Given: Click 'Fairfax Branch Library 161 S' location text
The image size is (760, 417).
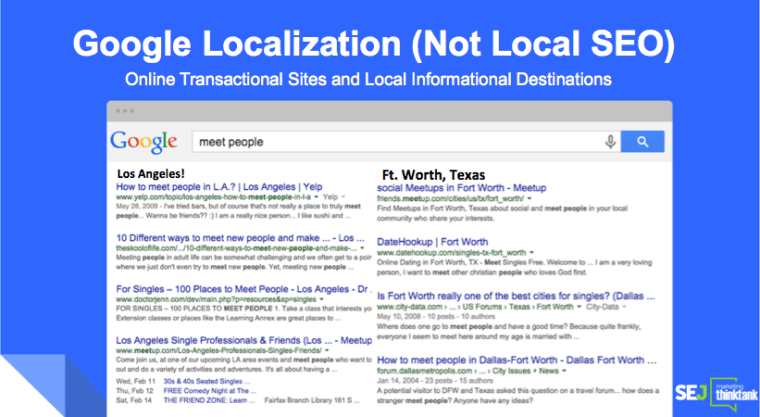Looking at the screenshot, I should click(312, 401).
